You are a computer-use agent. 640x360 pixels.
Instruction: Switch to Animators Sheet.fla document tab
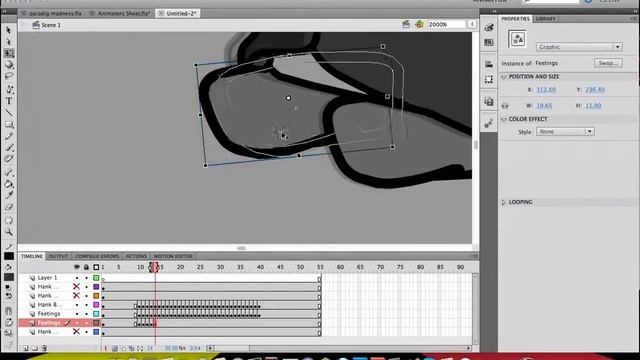pos(124,13)
